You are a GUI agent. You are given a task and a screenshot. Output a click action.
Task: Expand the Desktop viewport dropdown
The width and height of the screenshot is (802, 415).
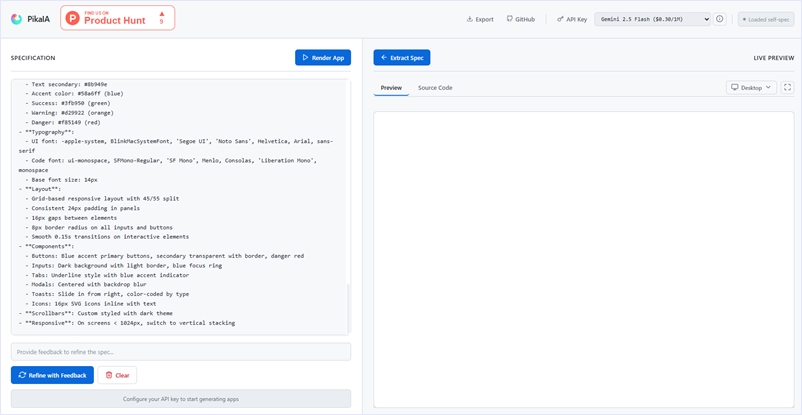(x=751, y=88)
